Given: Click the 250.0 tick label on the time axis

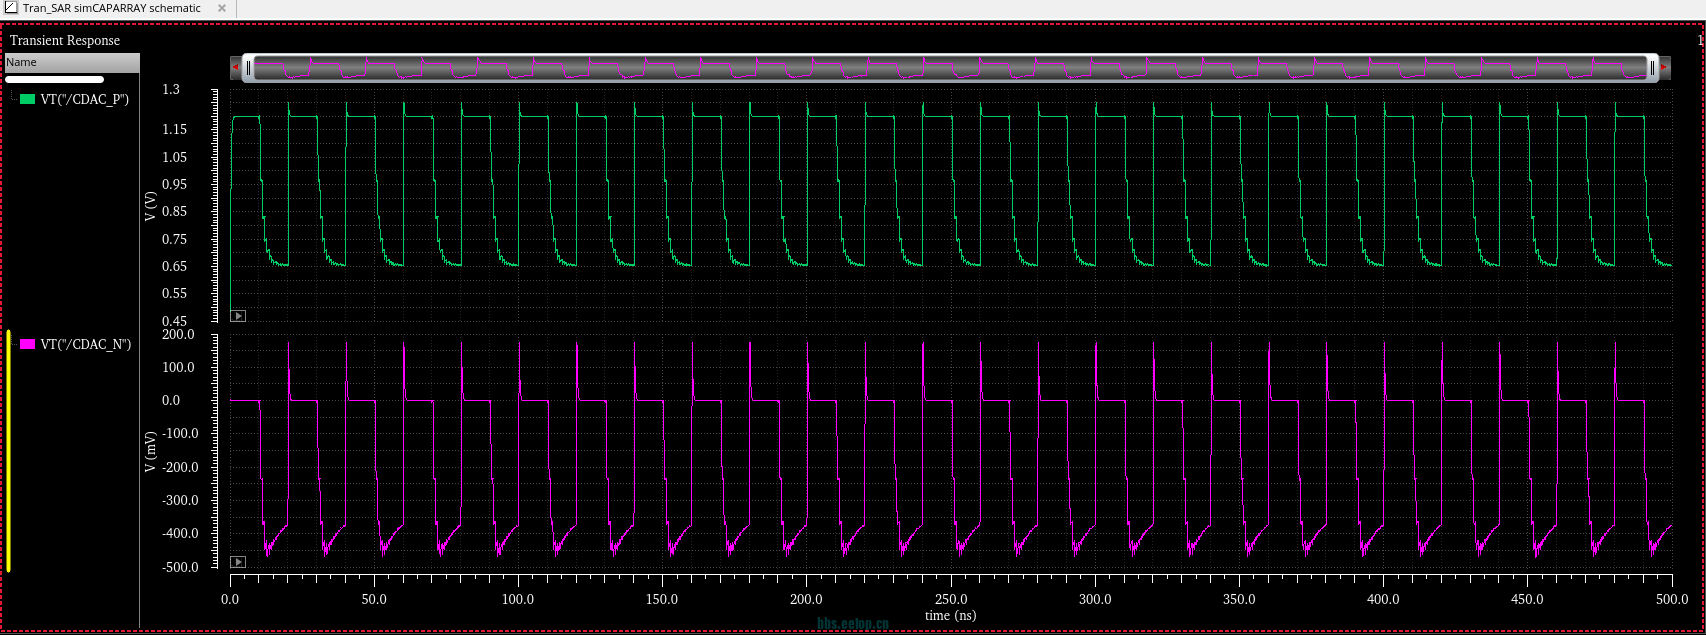Looking at the screenshot, I should click(x=950, y=599).
